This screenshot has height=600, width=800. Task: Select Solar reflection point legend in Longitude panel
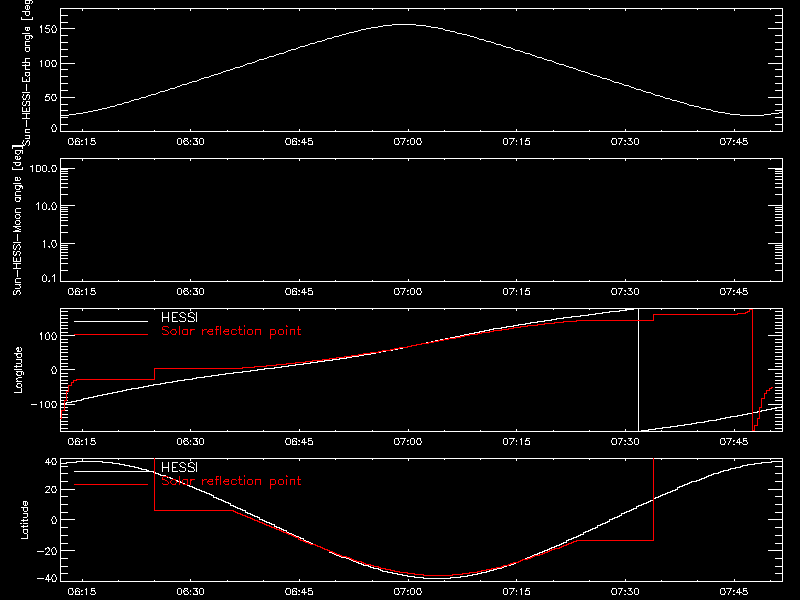pos(231,331)
